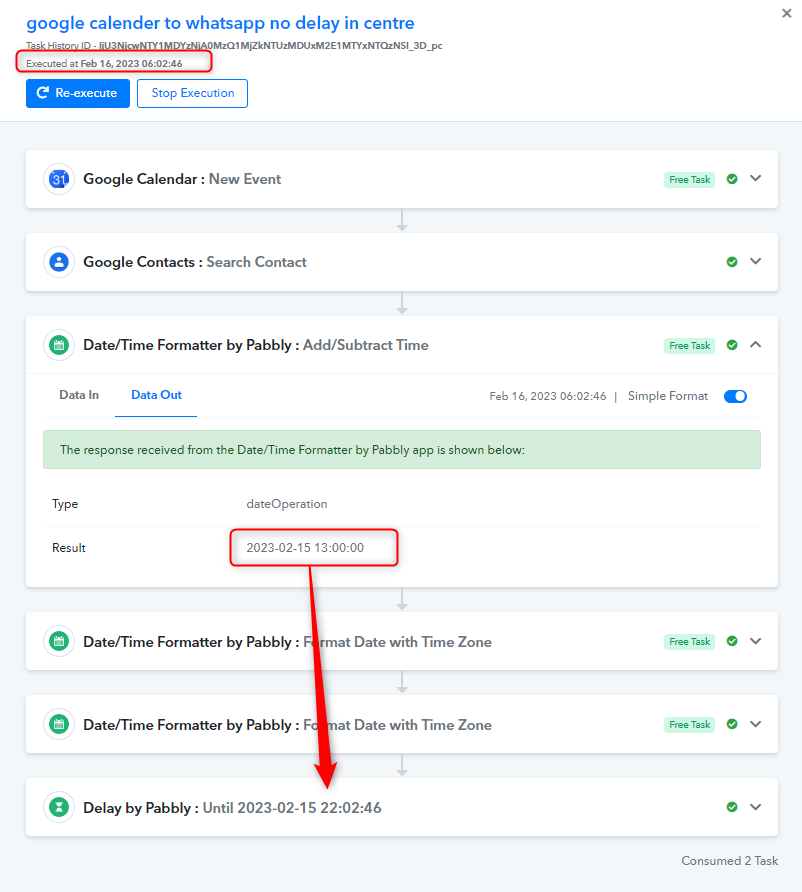This screenshot has width=802, height=892.
Task: Expand the Delay by Pabbly step
Action: pyautogui.click(x=755, y=807)
